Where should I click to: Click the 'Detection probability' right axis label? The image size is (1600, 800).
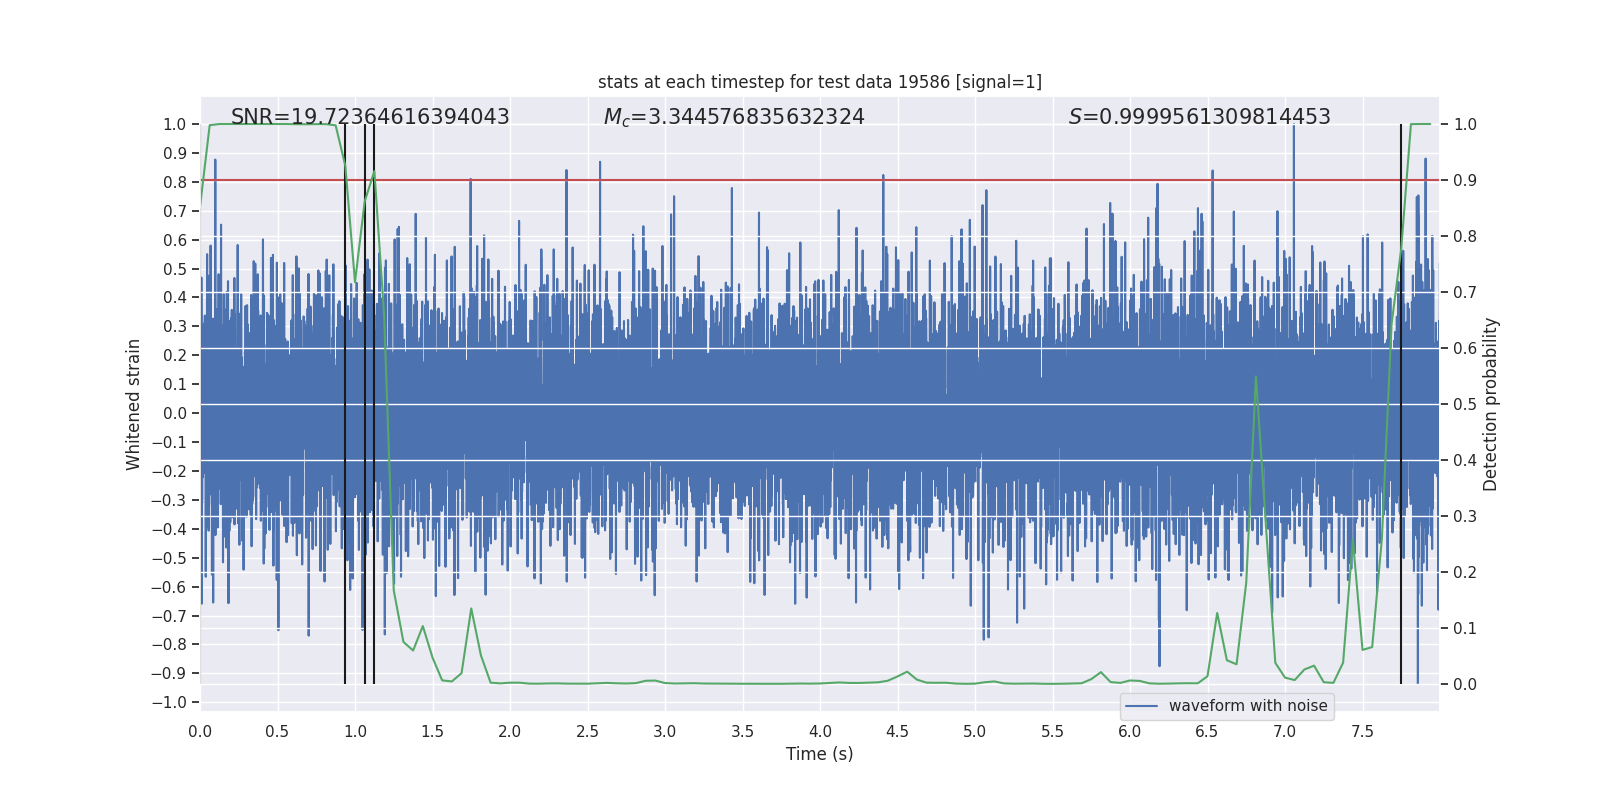click(1491, 404)
